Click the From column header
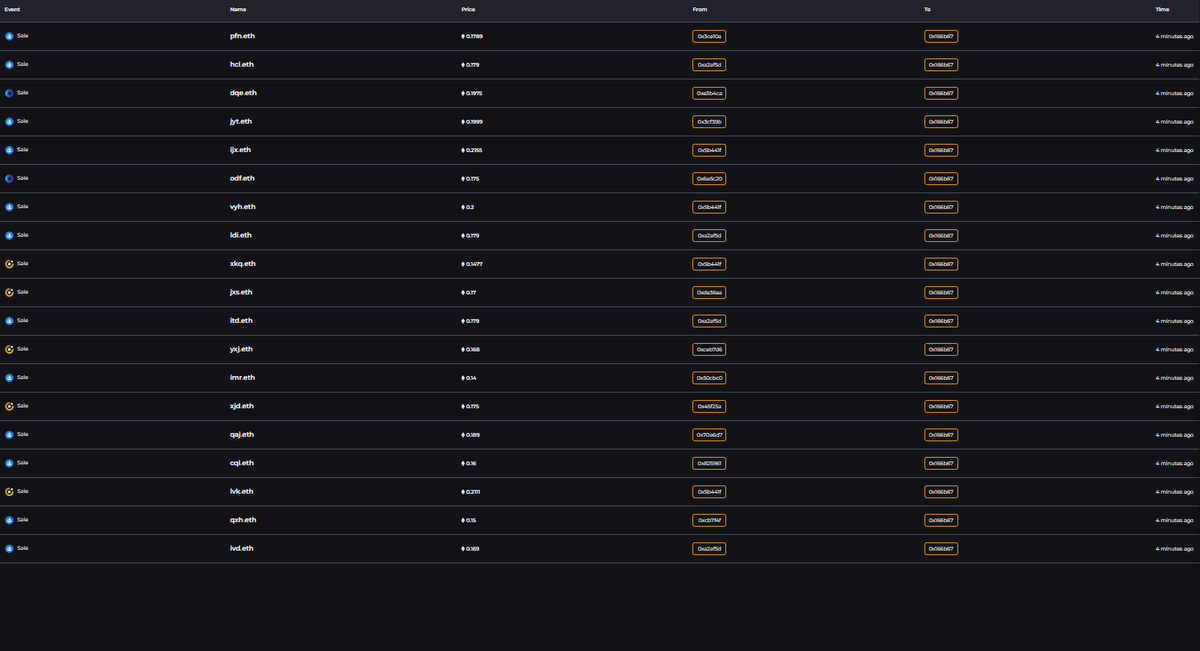The width and height of the screenshot is (1200, 651). 700,9
